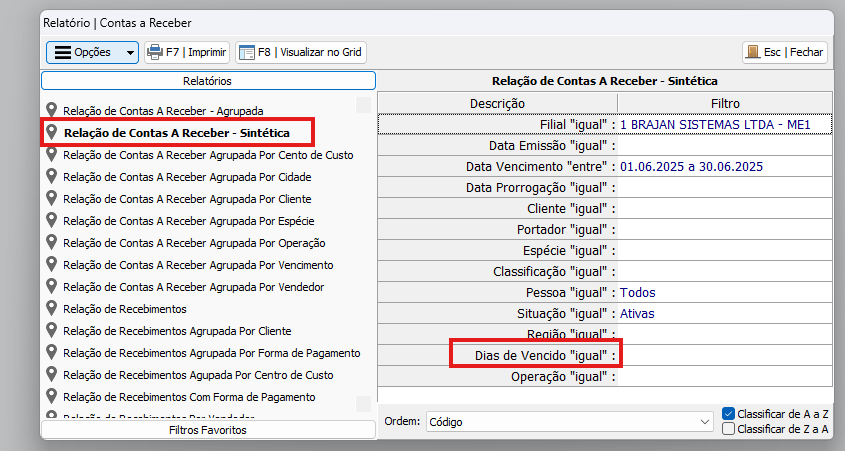Screen dimensions: 845x451
Task: Open the Opções dropdown arrow
Action: click(x=129, y=52)
